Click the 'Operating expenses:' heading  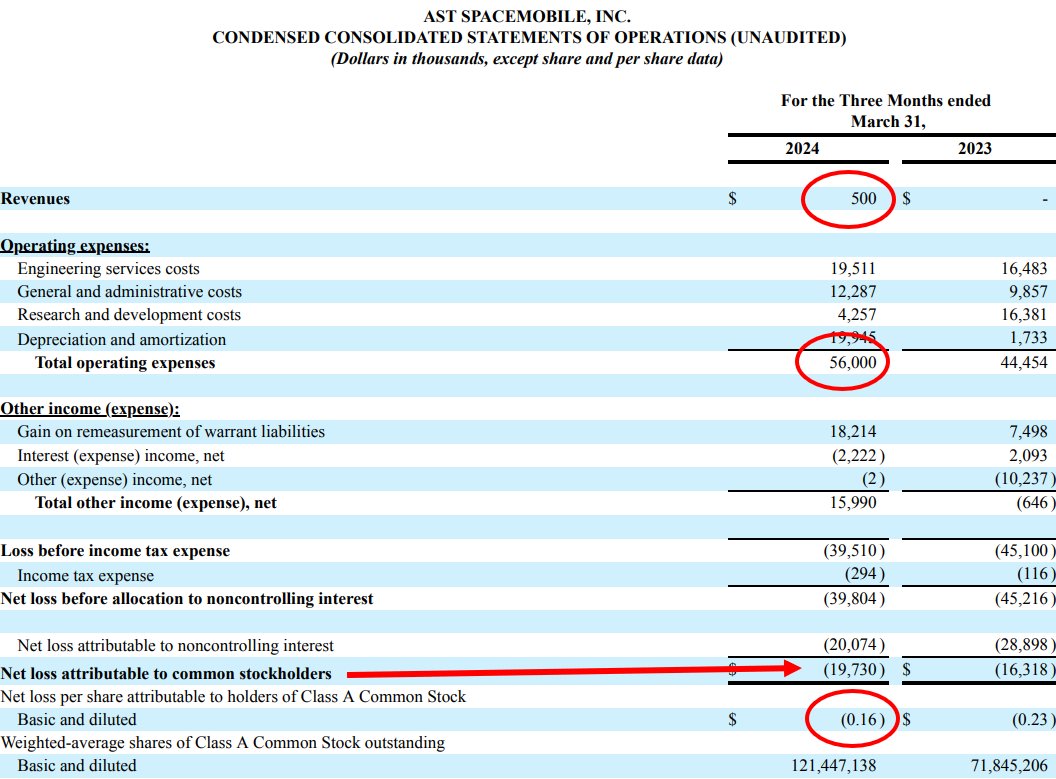coord(75,246)
